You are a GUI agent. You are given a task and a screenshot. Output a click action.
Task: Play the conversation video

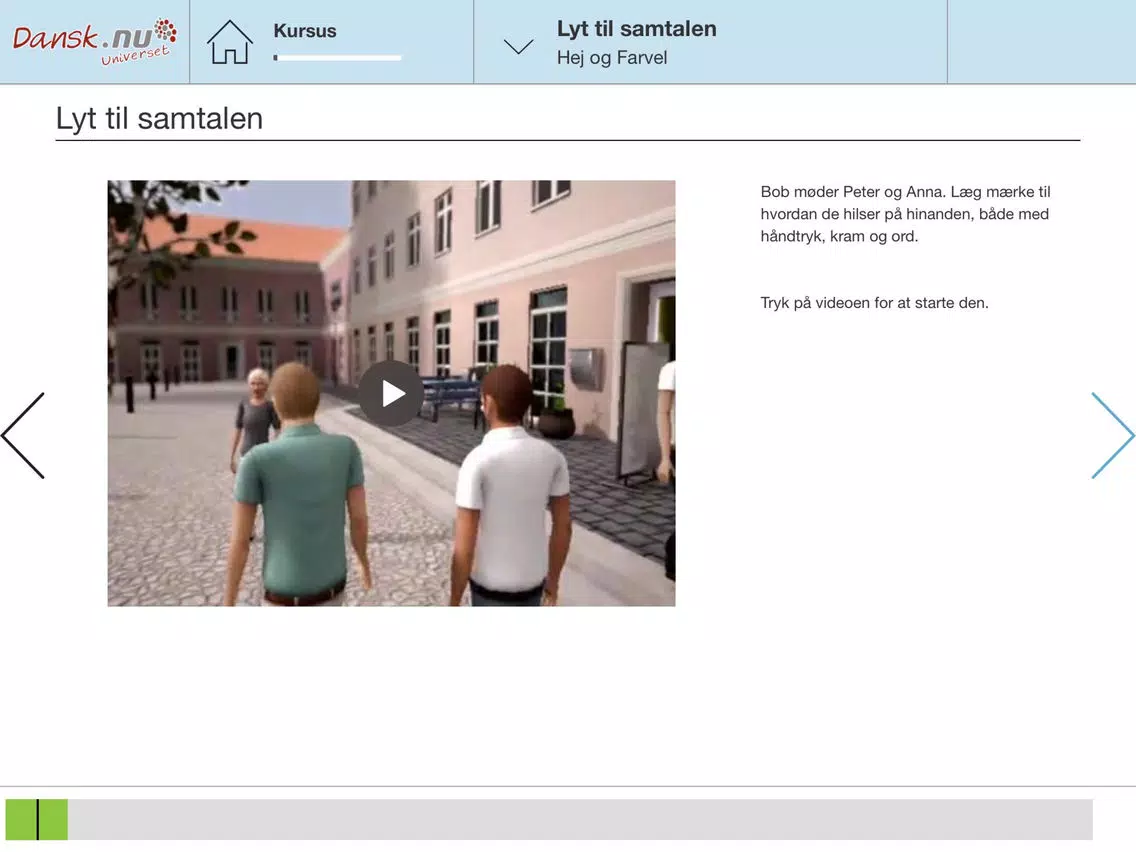[x=391, y=393]
